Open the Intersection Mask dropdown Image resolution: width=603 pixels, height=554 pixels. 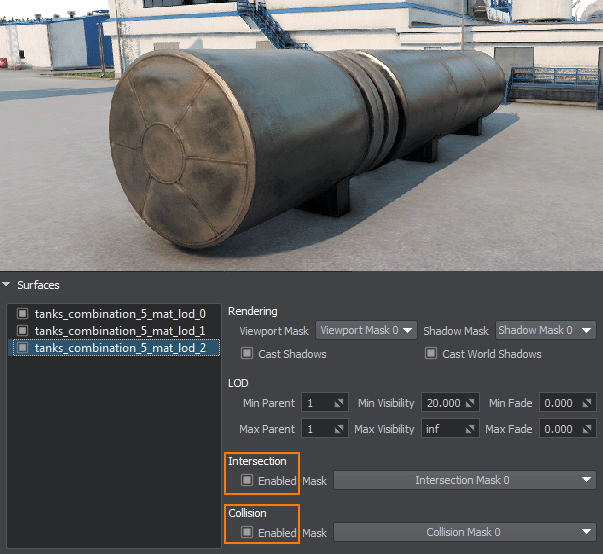click(464, 481)
